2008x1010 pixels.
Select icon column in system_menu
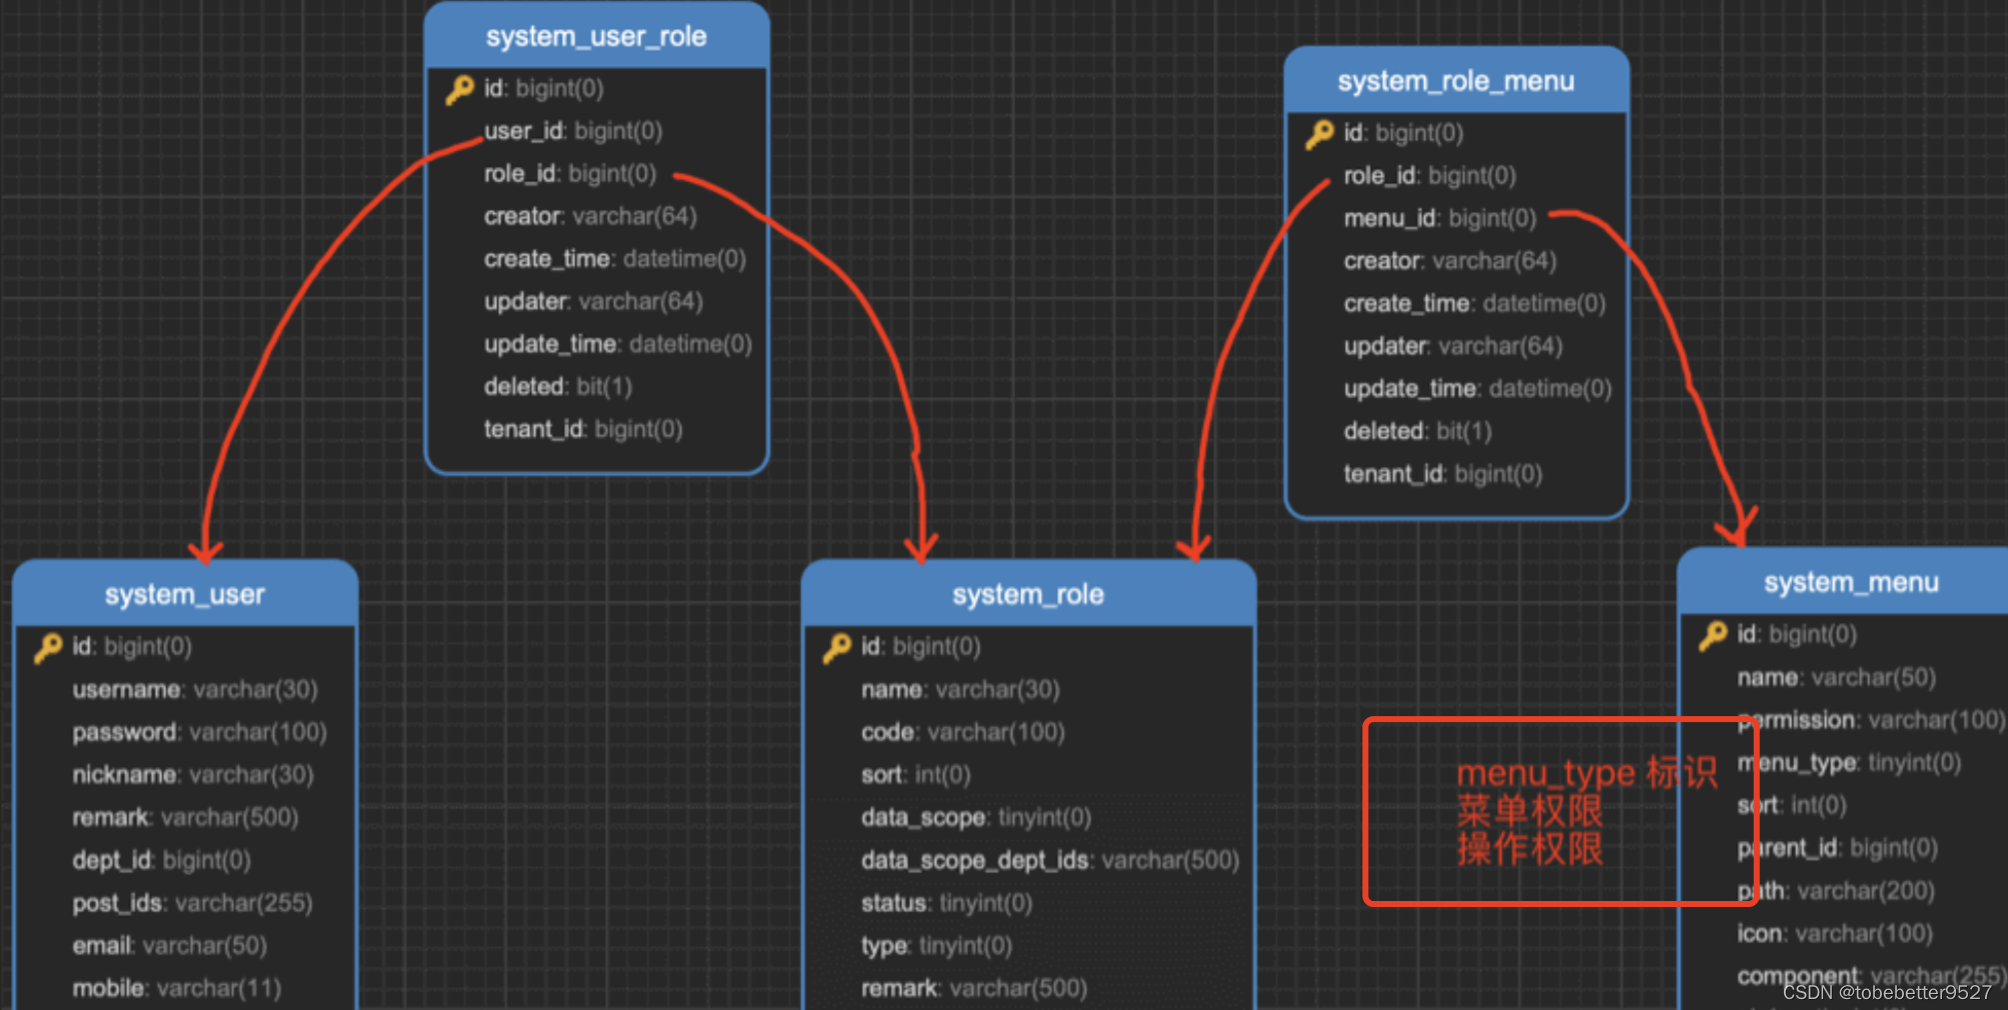(1835, 933)
